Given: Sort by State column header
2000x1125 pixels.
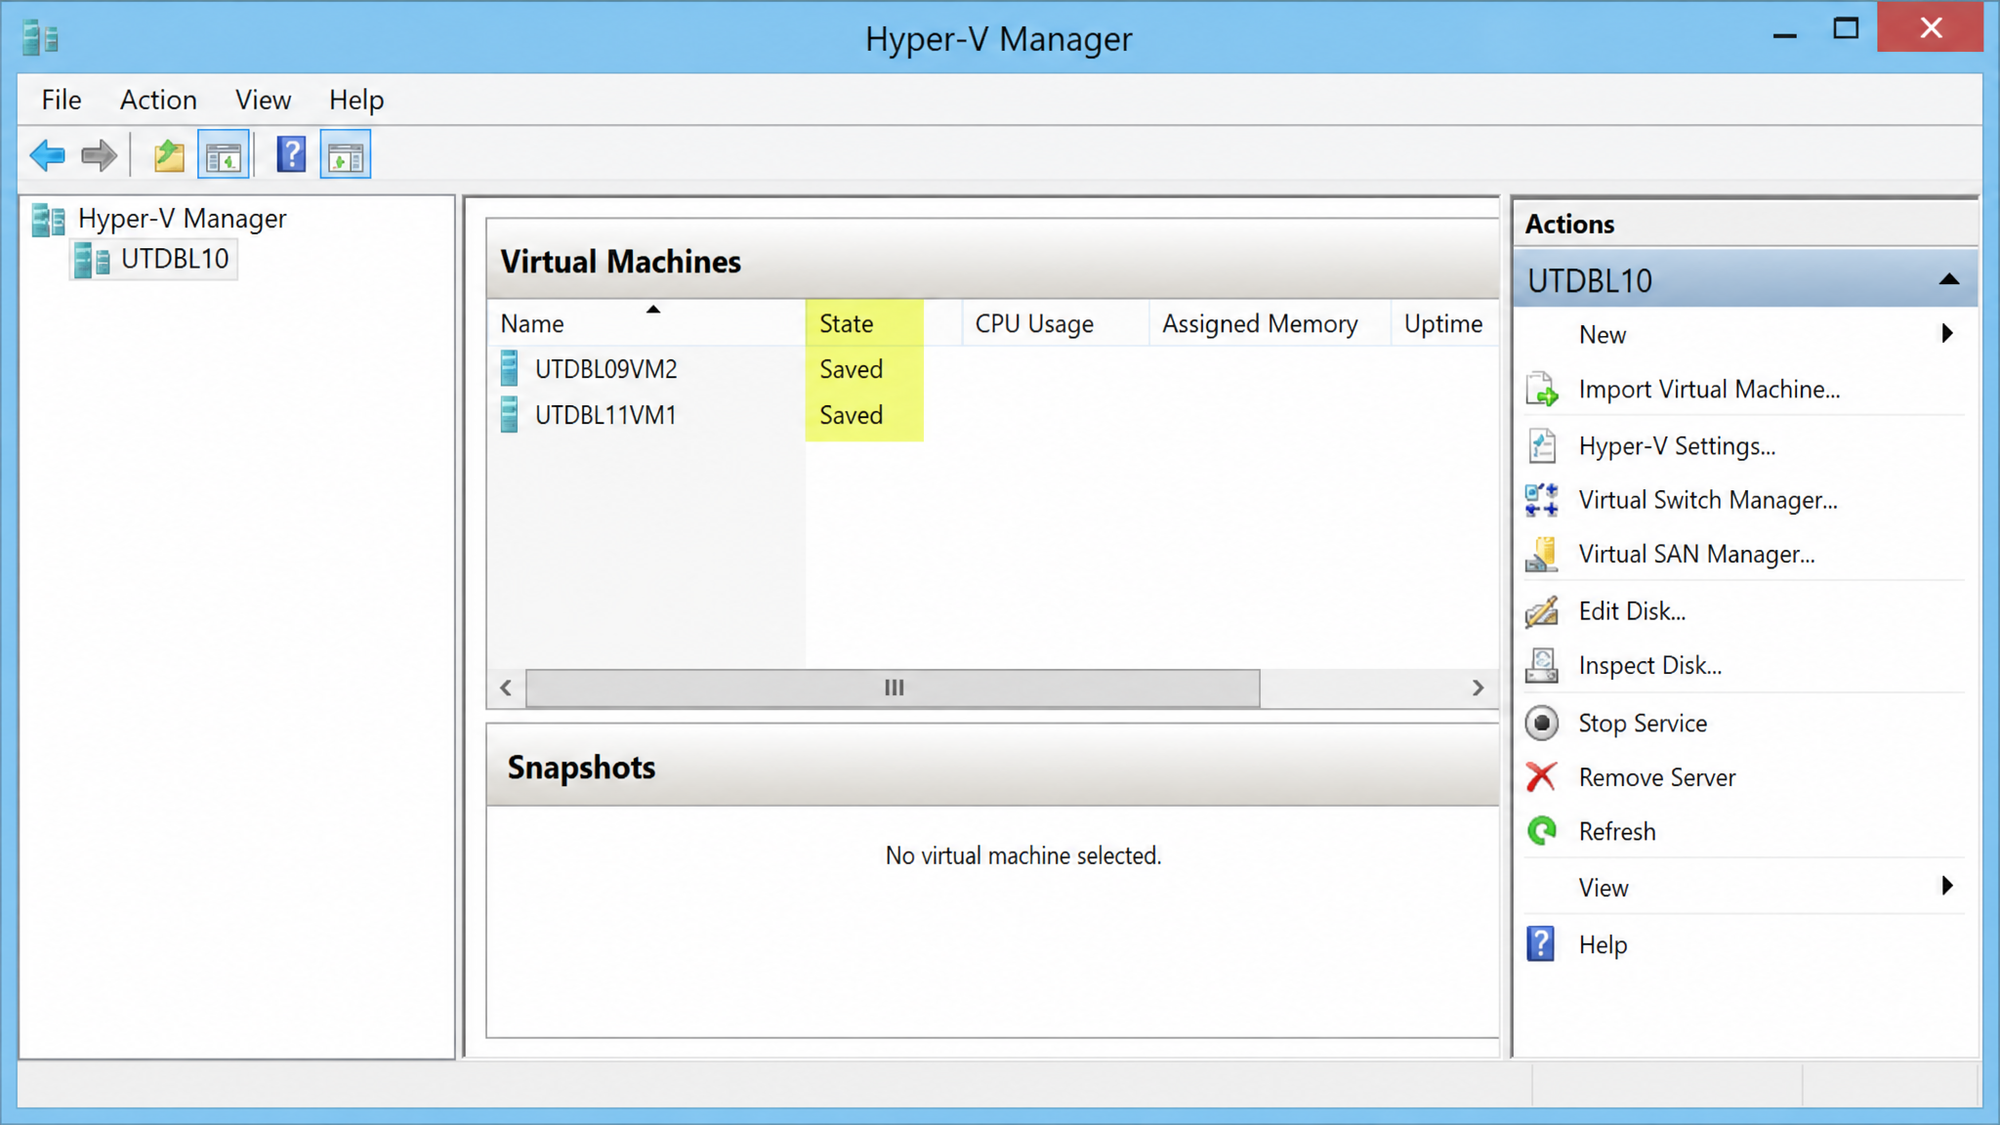Looking at the screenshot, I should tap(883, 323).
